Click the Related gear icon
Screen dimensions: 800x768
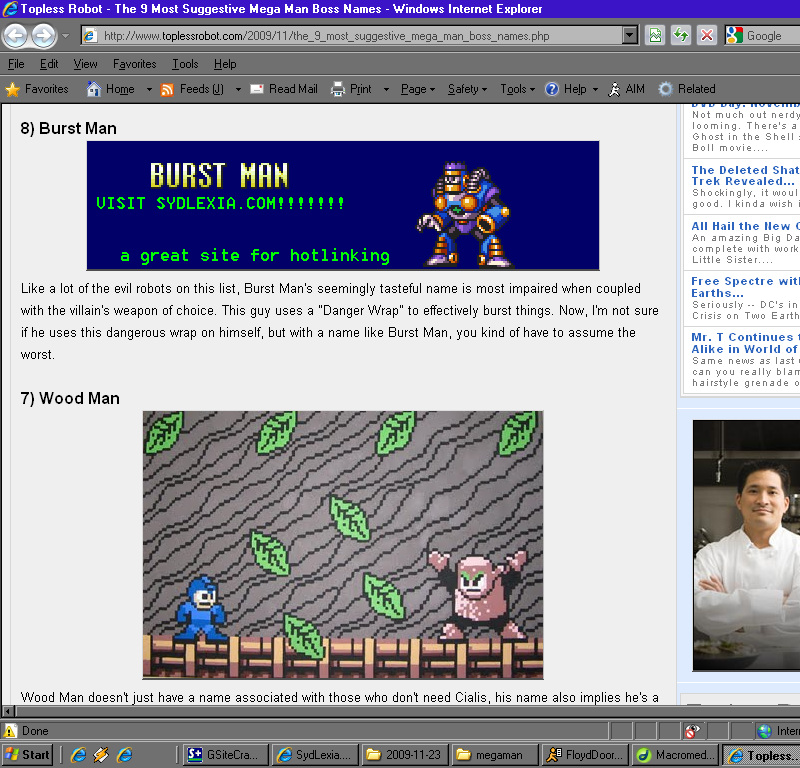665,89
